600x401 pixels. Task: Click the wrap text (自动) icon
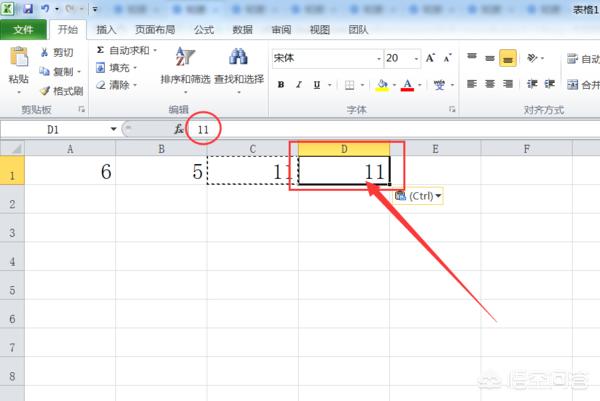click(572, 59)
